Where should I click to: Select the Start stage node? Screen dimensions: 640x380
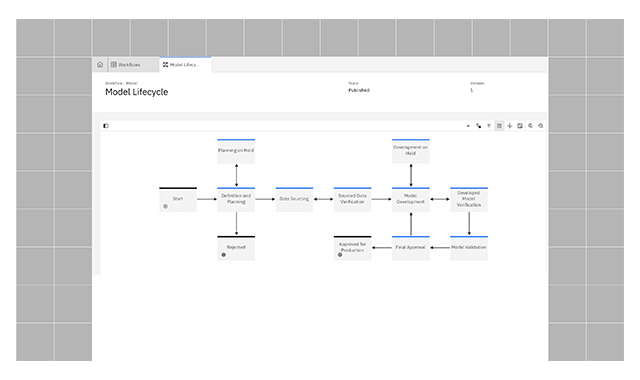(178, 200)
